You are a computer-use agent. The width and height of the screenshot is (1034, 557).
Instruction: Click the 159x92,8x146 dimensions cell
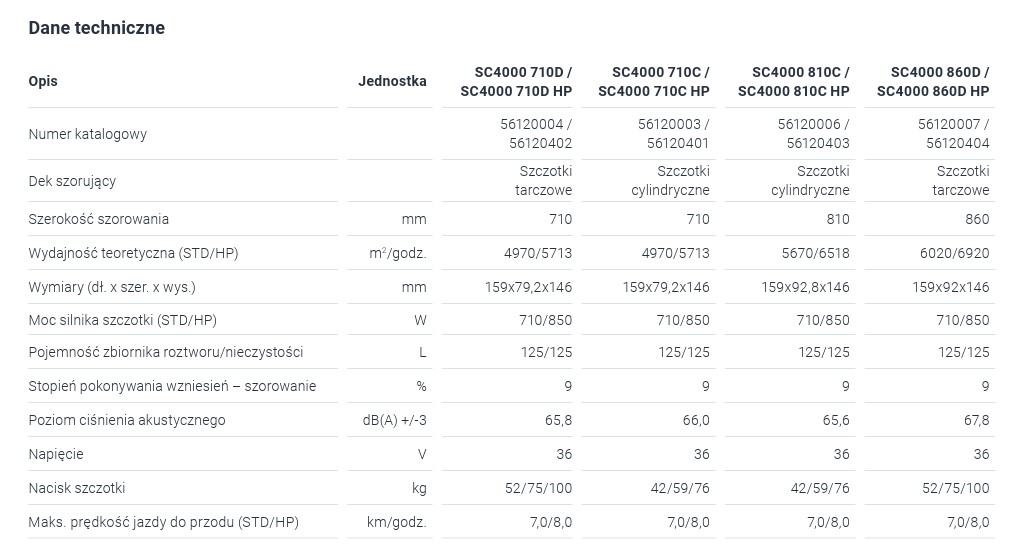tap(805, 287)
